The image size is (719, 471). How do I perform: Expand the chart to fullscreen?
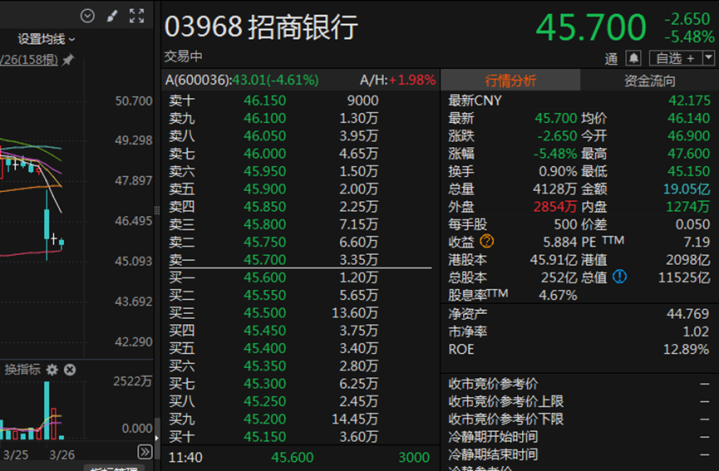137,16
